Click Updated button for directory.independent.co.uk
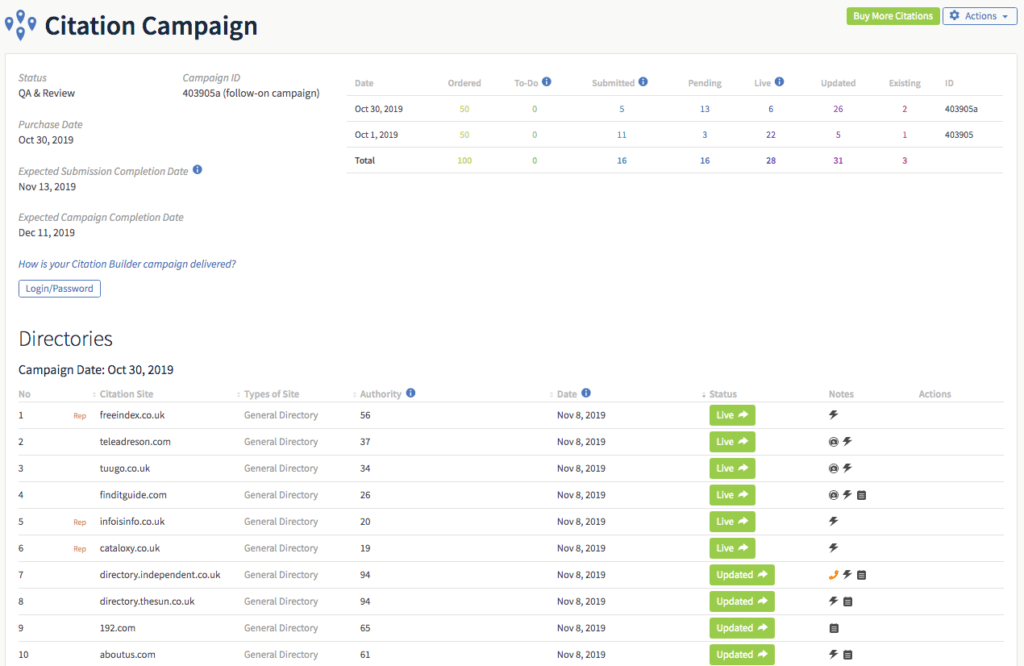The image size is (1024, 666). tap(742, 575)
